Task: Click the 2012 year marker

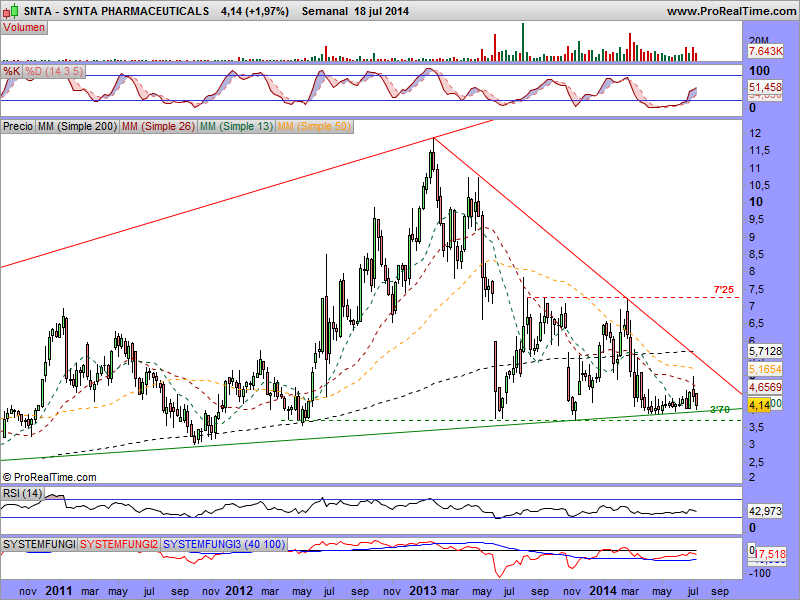Action: pyautogui.click(x=239, y=591)
